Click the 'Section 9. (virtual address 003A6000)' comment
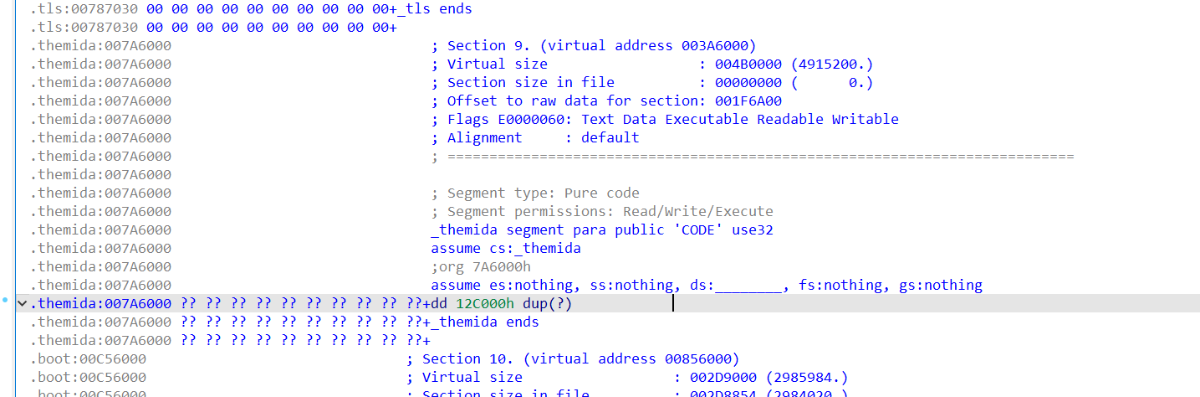The height and width of the screenshot is (397, 1200). coord(601,46)
